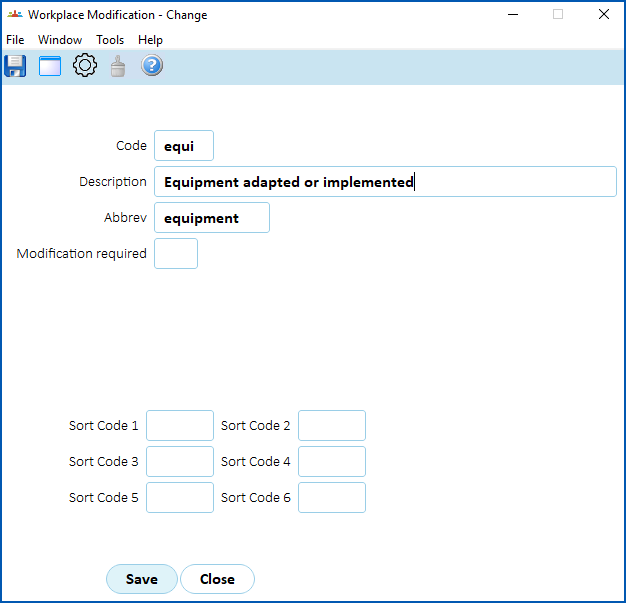
Task: Click the window title Workplace Modification - Change
Action: tap(118, 15)
